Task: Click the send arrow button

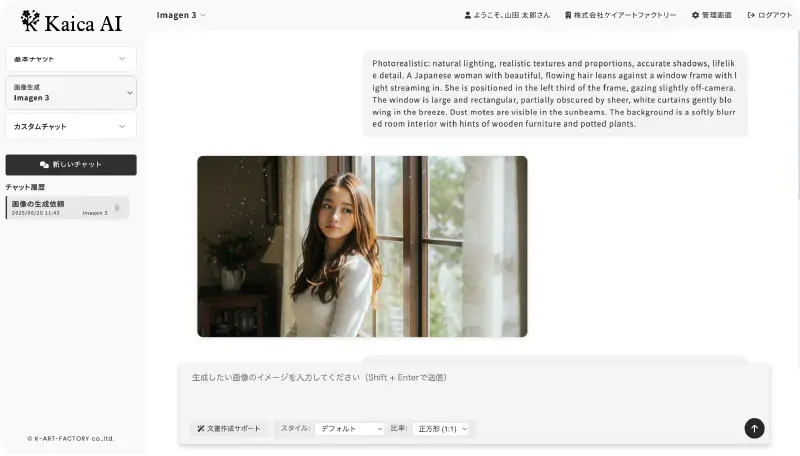Action: [x=754, y=428]
